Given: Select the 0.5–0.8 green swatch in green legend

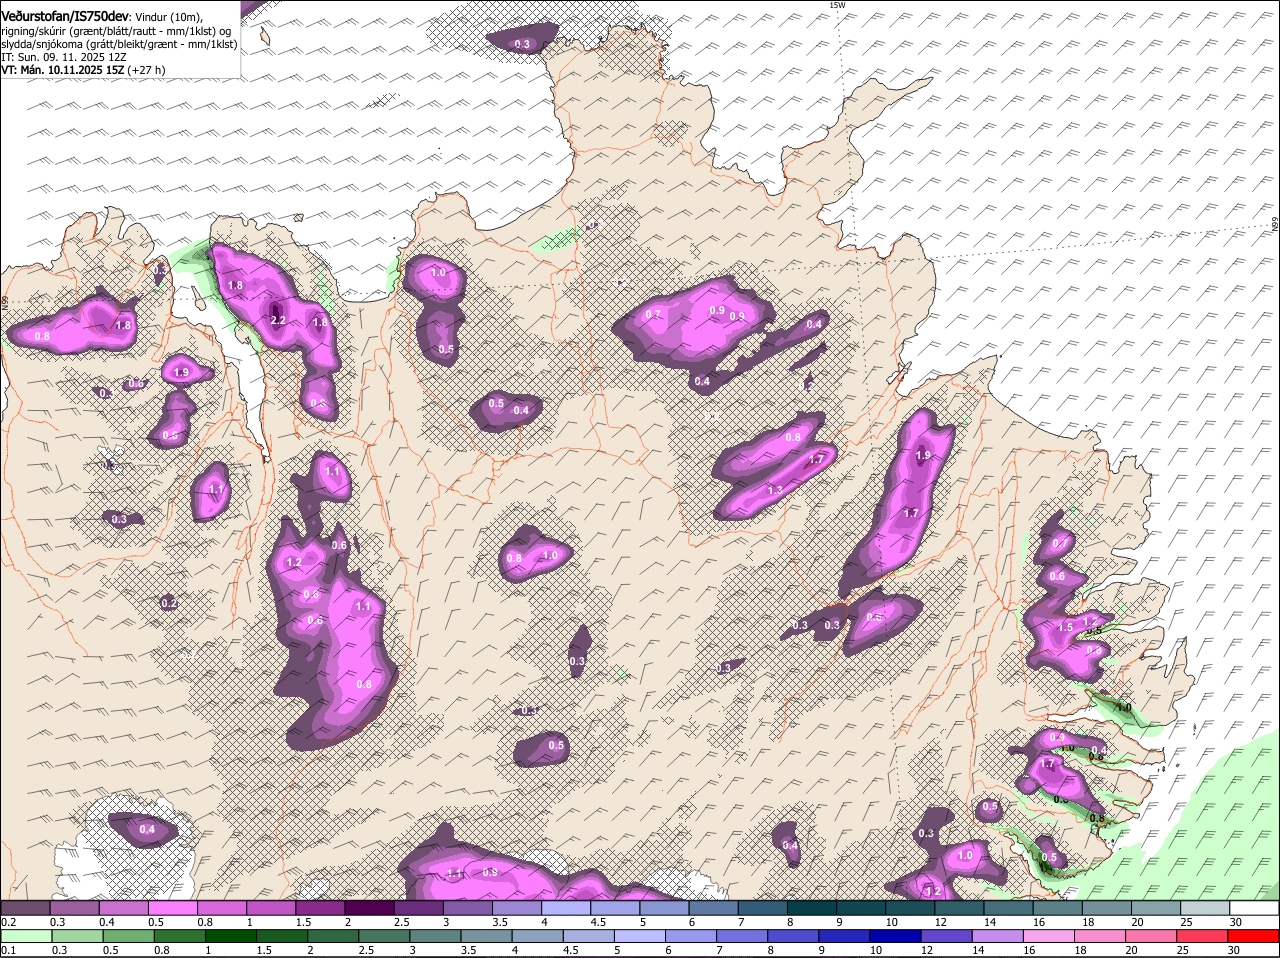Looking at the screenshot, I should (129, 937).
